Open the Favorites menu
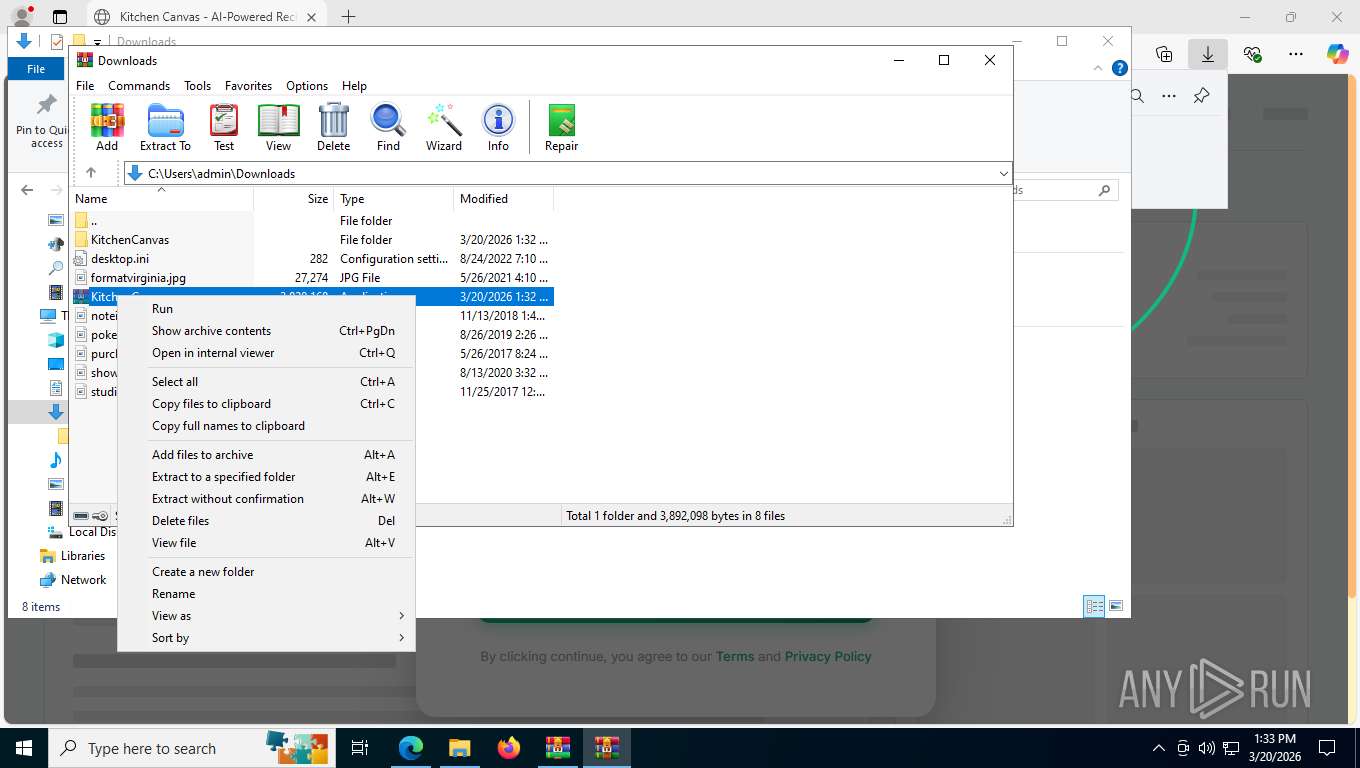 [248, 86]
